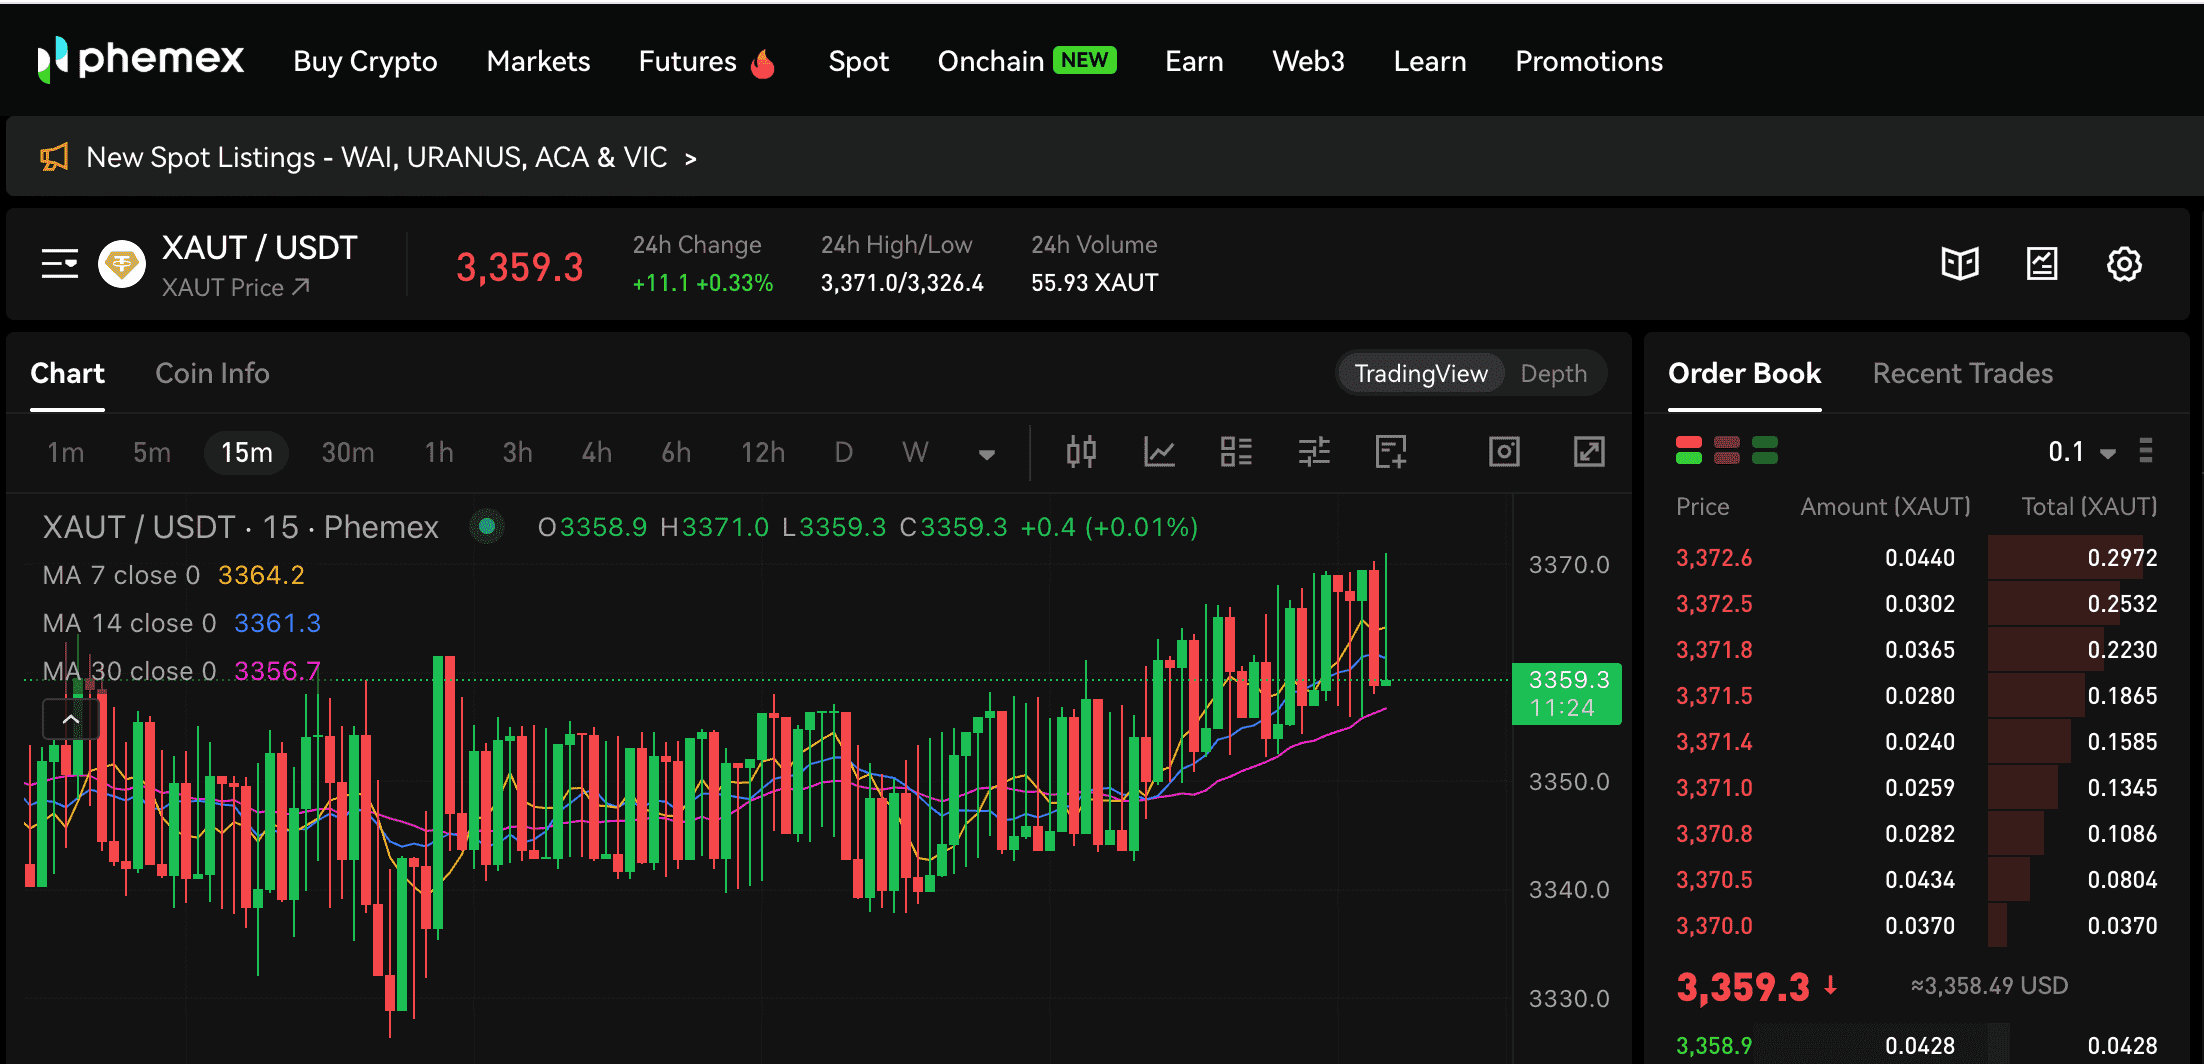This screenshot has height=1064, width=2204.
Task: Click the announcement megaphone icon
Action: pyautogui.click(x=54, y=157)
